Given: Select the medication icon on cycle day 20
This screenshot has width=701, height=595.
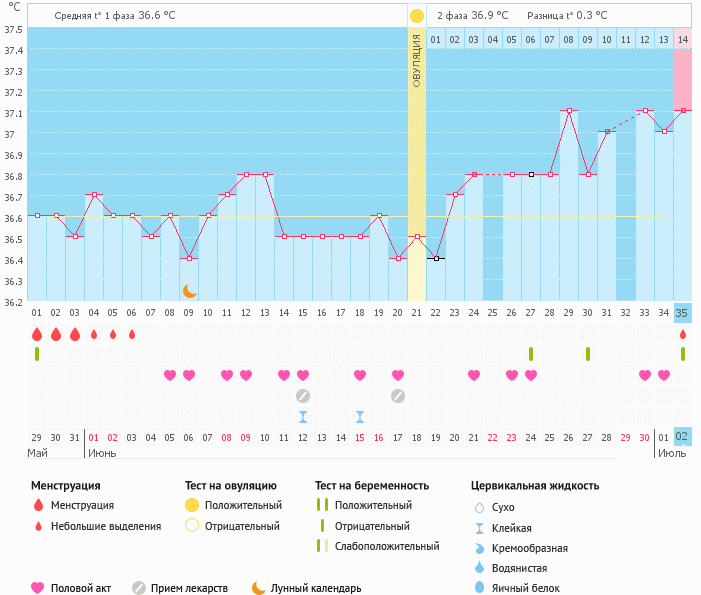Looking at the screenshot, I should click(398, 396).
